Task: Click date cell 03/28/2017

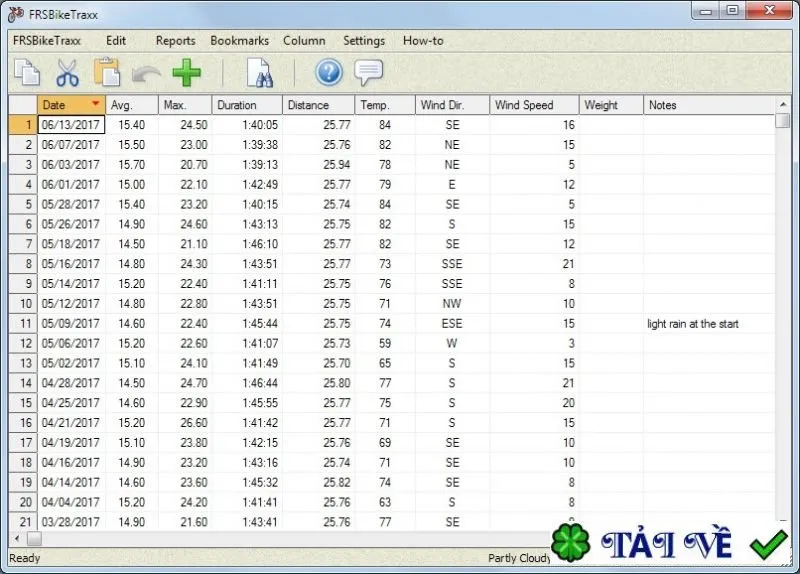Action: [x=71, y=521]
